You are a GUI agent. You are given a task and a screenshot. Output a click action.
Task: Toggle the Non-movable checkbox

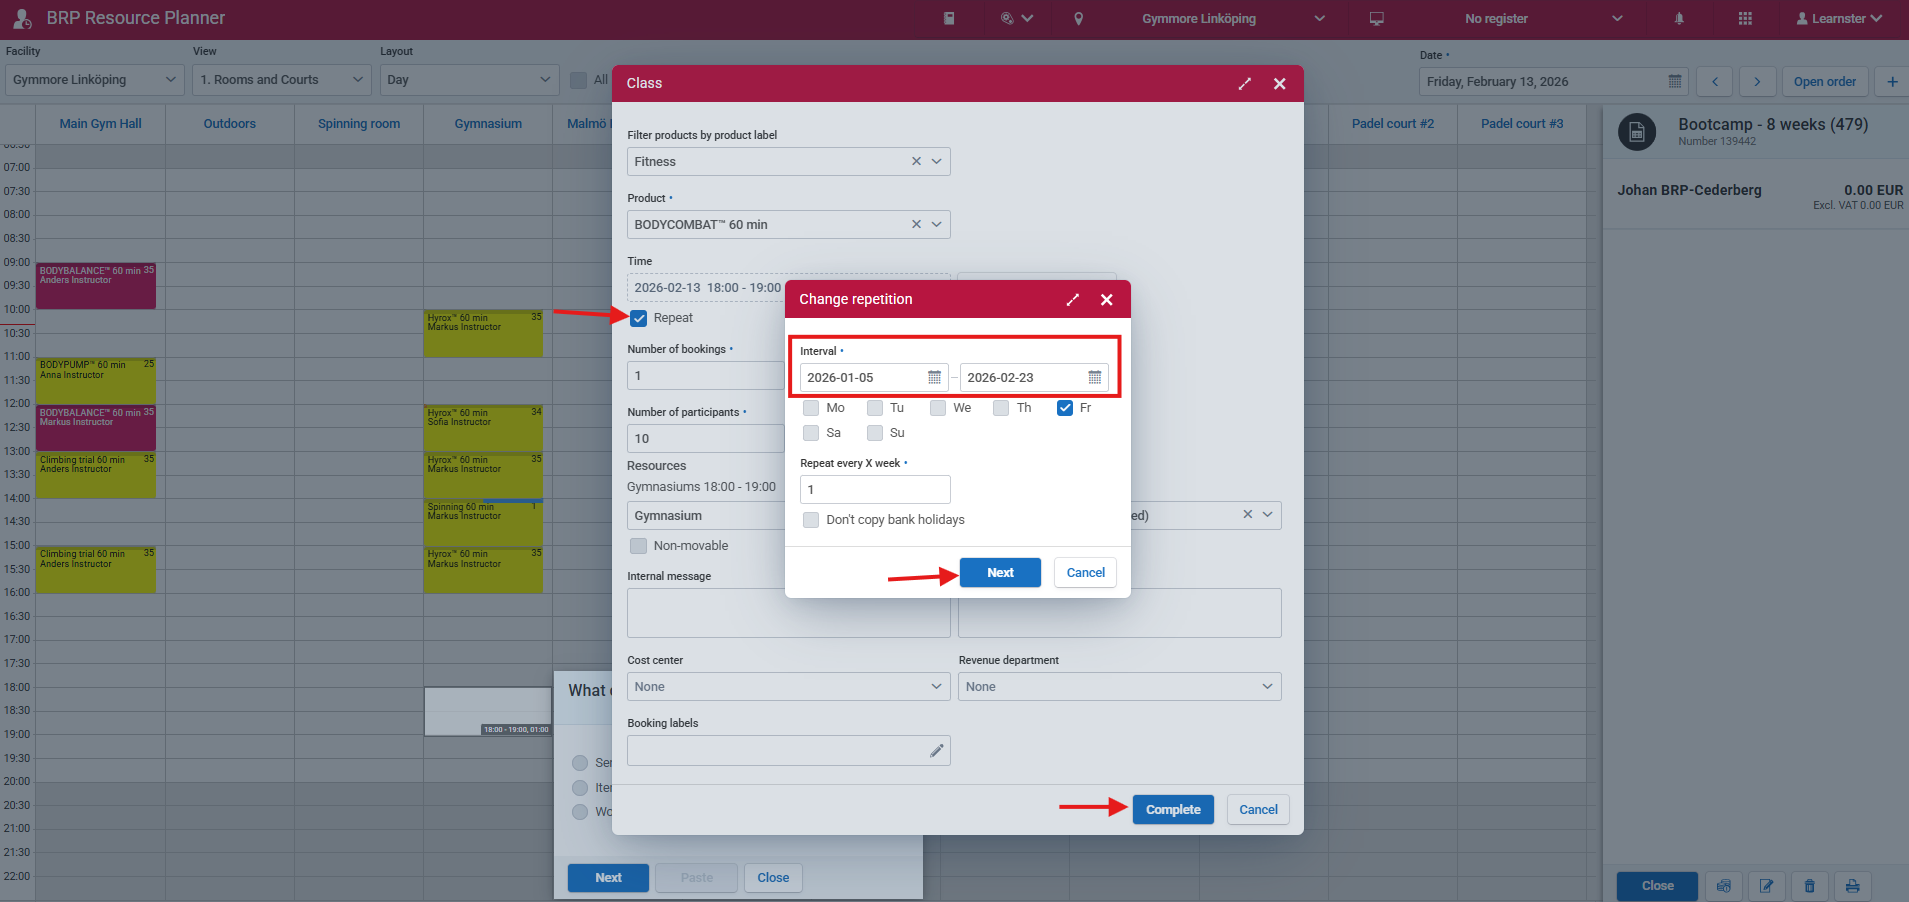point(638,546)
